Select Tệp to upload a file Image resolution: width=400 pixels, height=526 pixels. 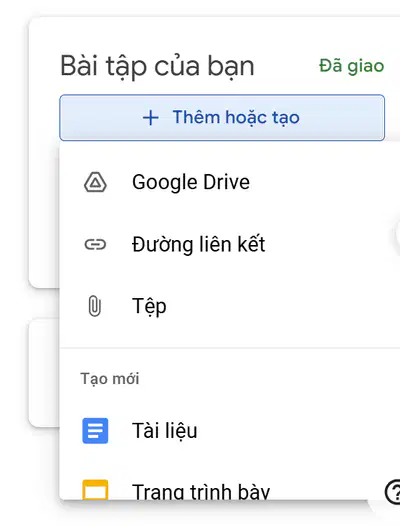coord(230,306)
